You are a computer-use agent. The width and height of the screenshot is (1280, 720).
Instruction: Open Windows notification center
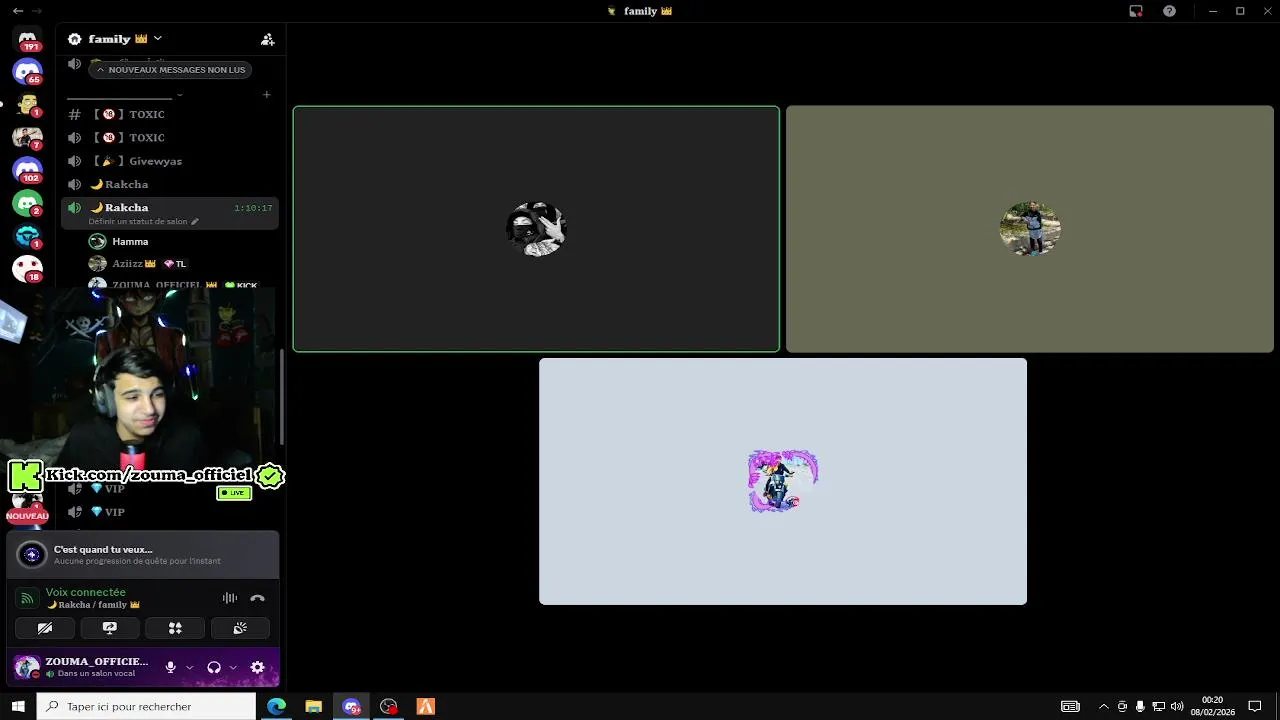[1255, 706]
